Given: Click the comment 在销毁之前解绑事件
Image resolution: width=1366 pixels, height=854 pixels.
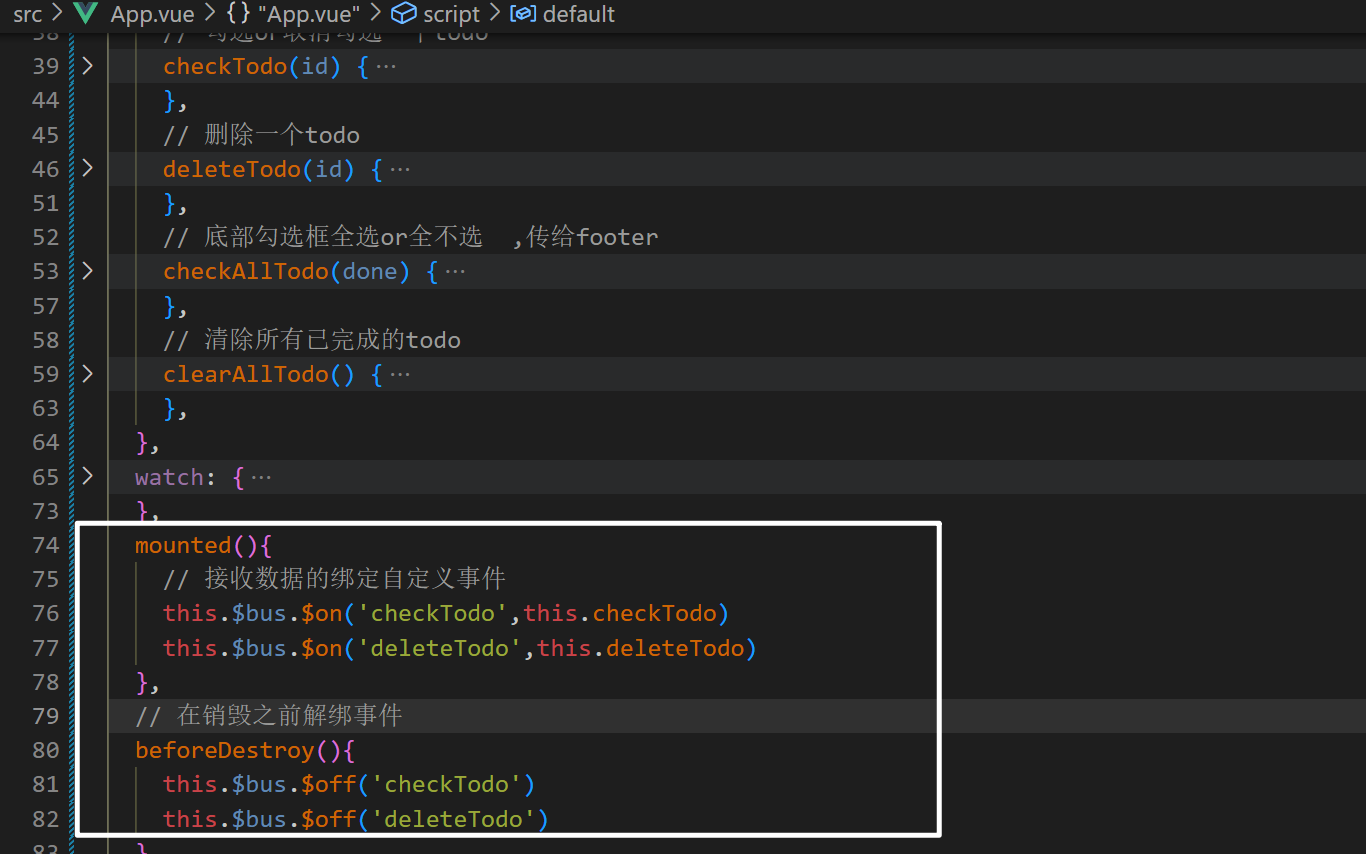Looking at the screenshot, I should click(x=269, y=716).
